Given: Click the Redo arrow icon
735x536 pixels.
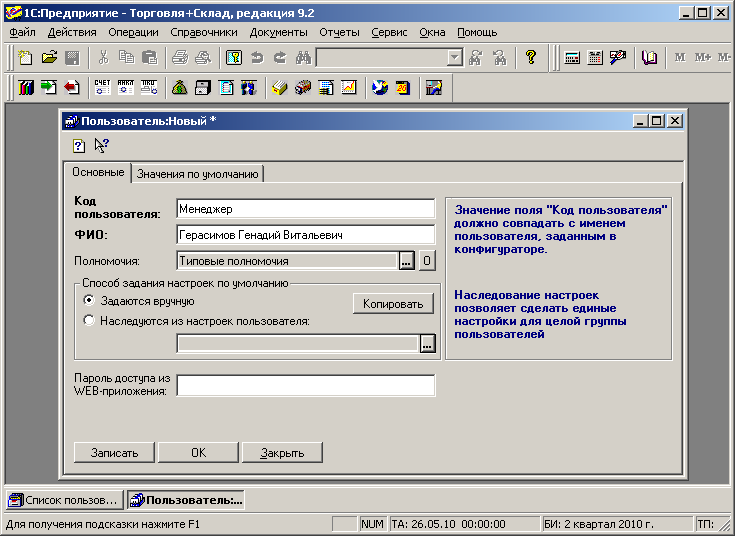Looking at the screenshot, I should [x=280, y=58].
